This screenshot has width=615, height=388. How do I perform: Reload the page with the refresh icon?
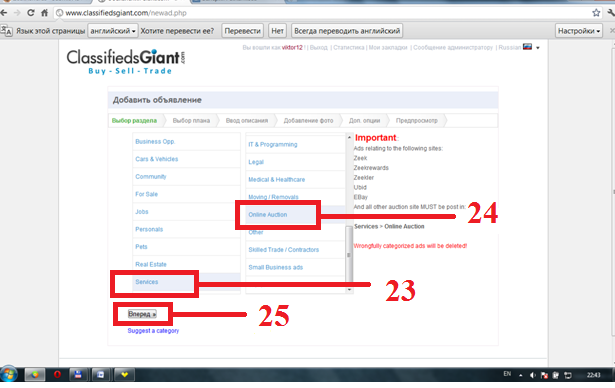[x=31, y=13]
